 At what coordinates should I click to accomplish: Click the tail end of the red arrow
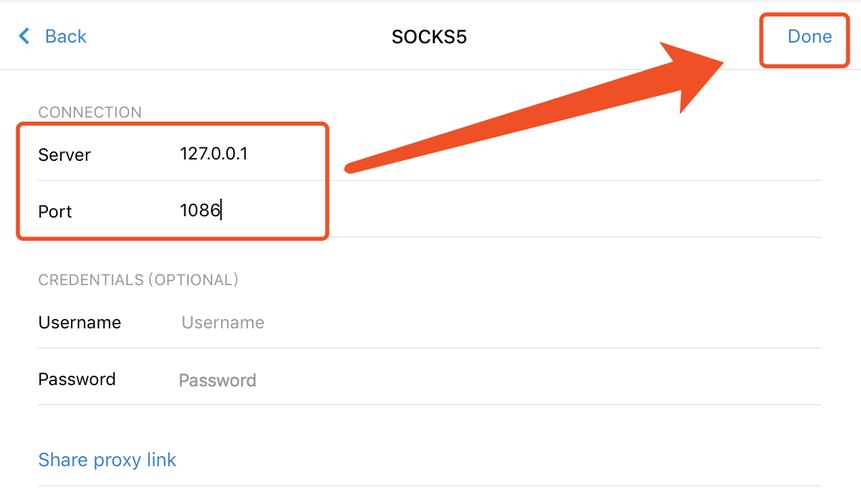tap(349, 165)
